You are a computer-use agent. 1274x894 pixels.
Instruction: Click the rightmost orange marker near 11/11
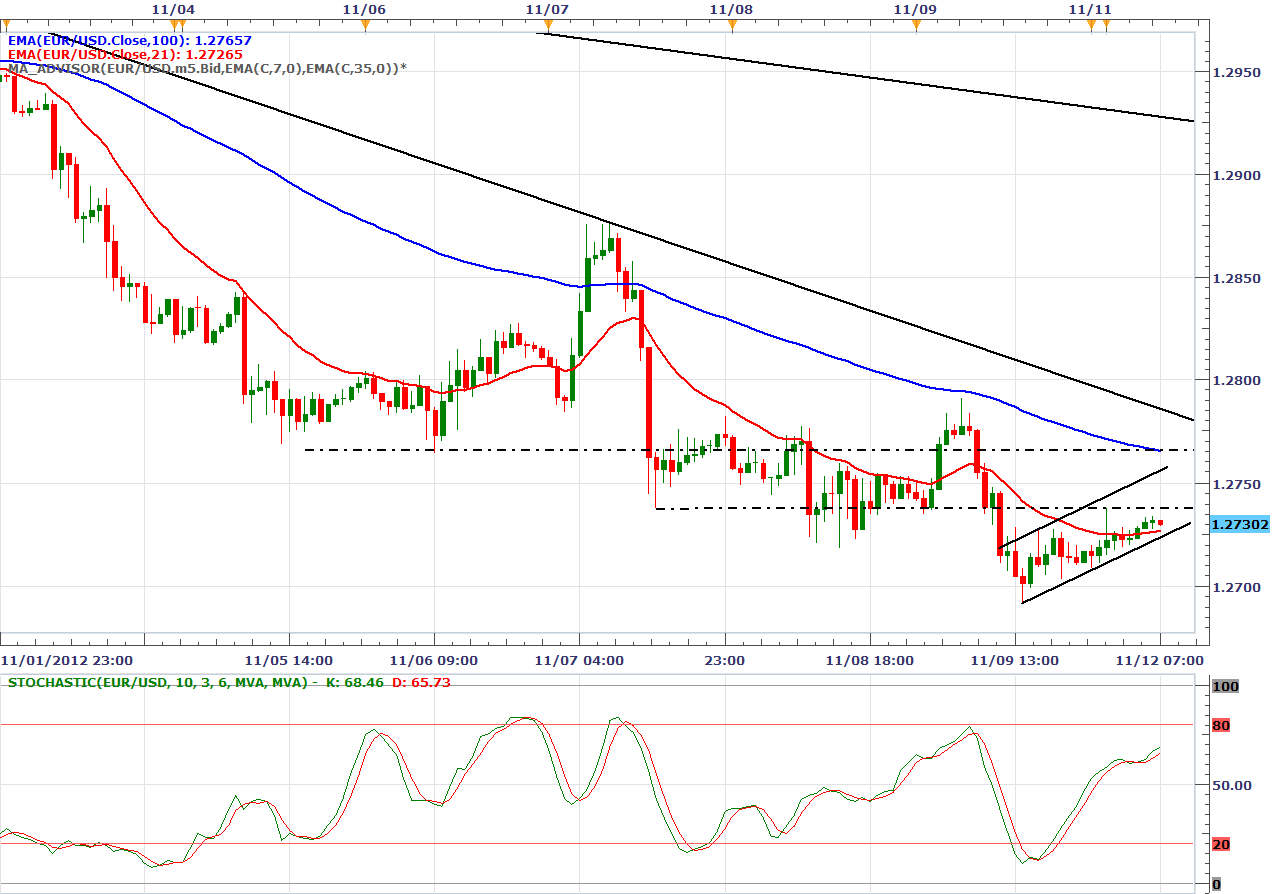click(x=1106, y=23)
